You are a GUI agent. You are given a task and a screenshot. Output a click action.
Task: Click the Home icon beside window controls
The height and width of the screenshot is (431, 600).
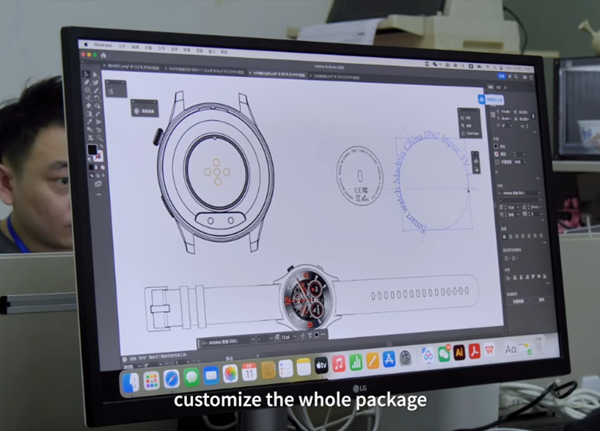(x=103, y=56)
